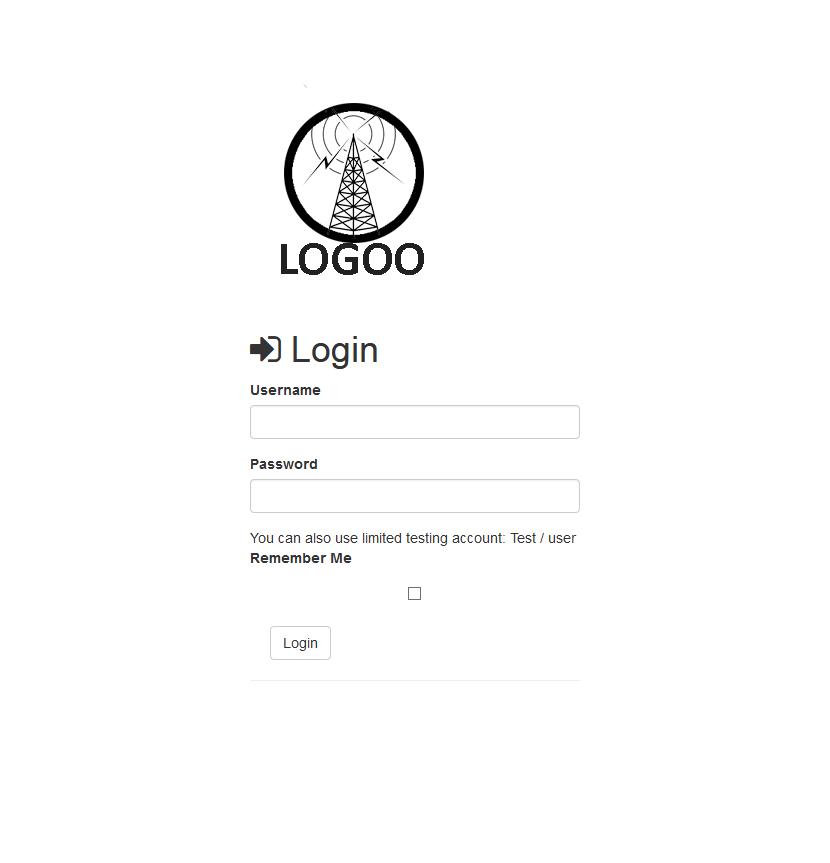Click the large Login heading text

[x=335, y=350]
